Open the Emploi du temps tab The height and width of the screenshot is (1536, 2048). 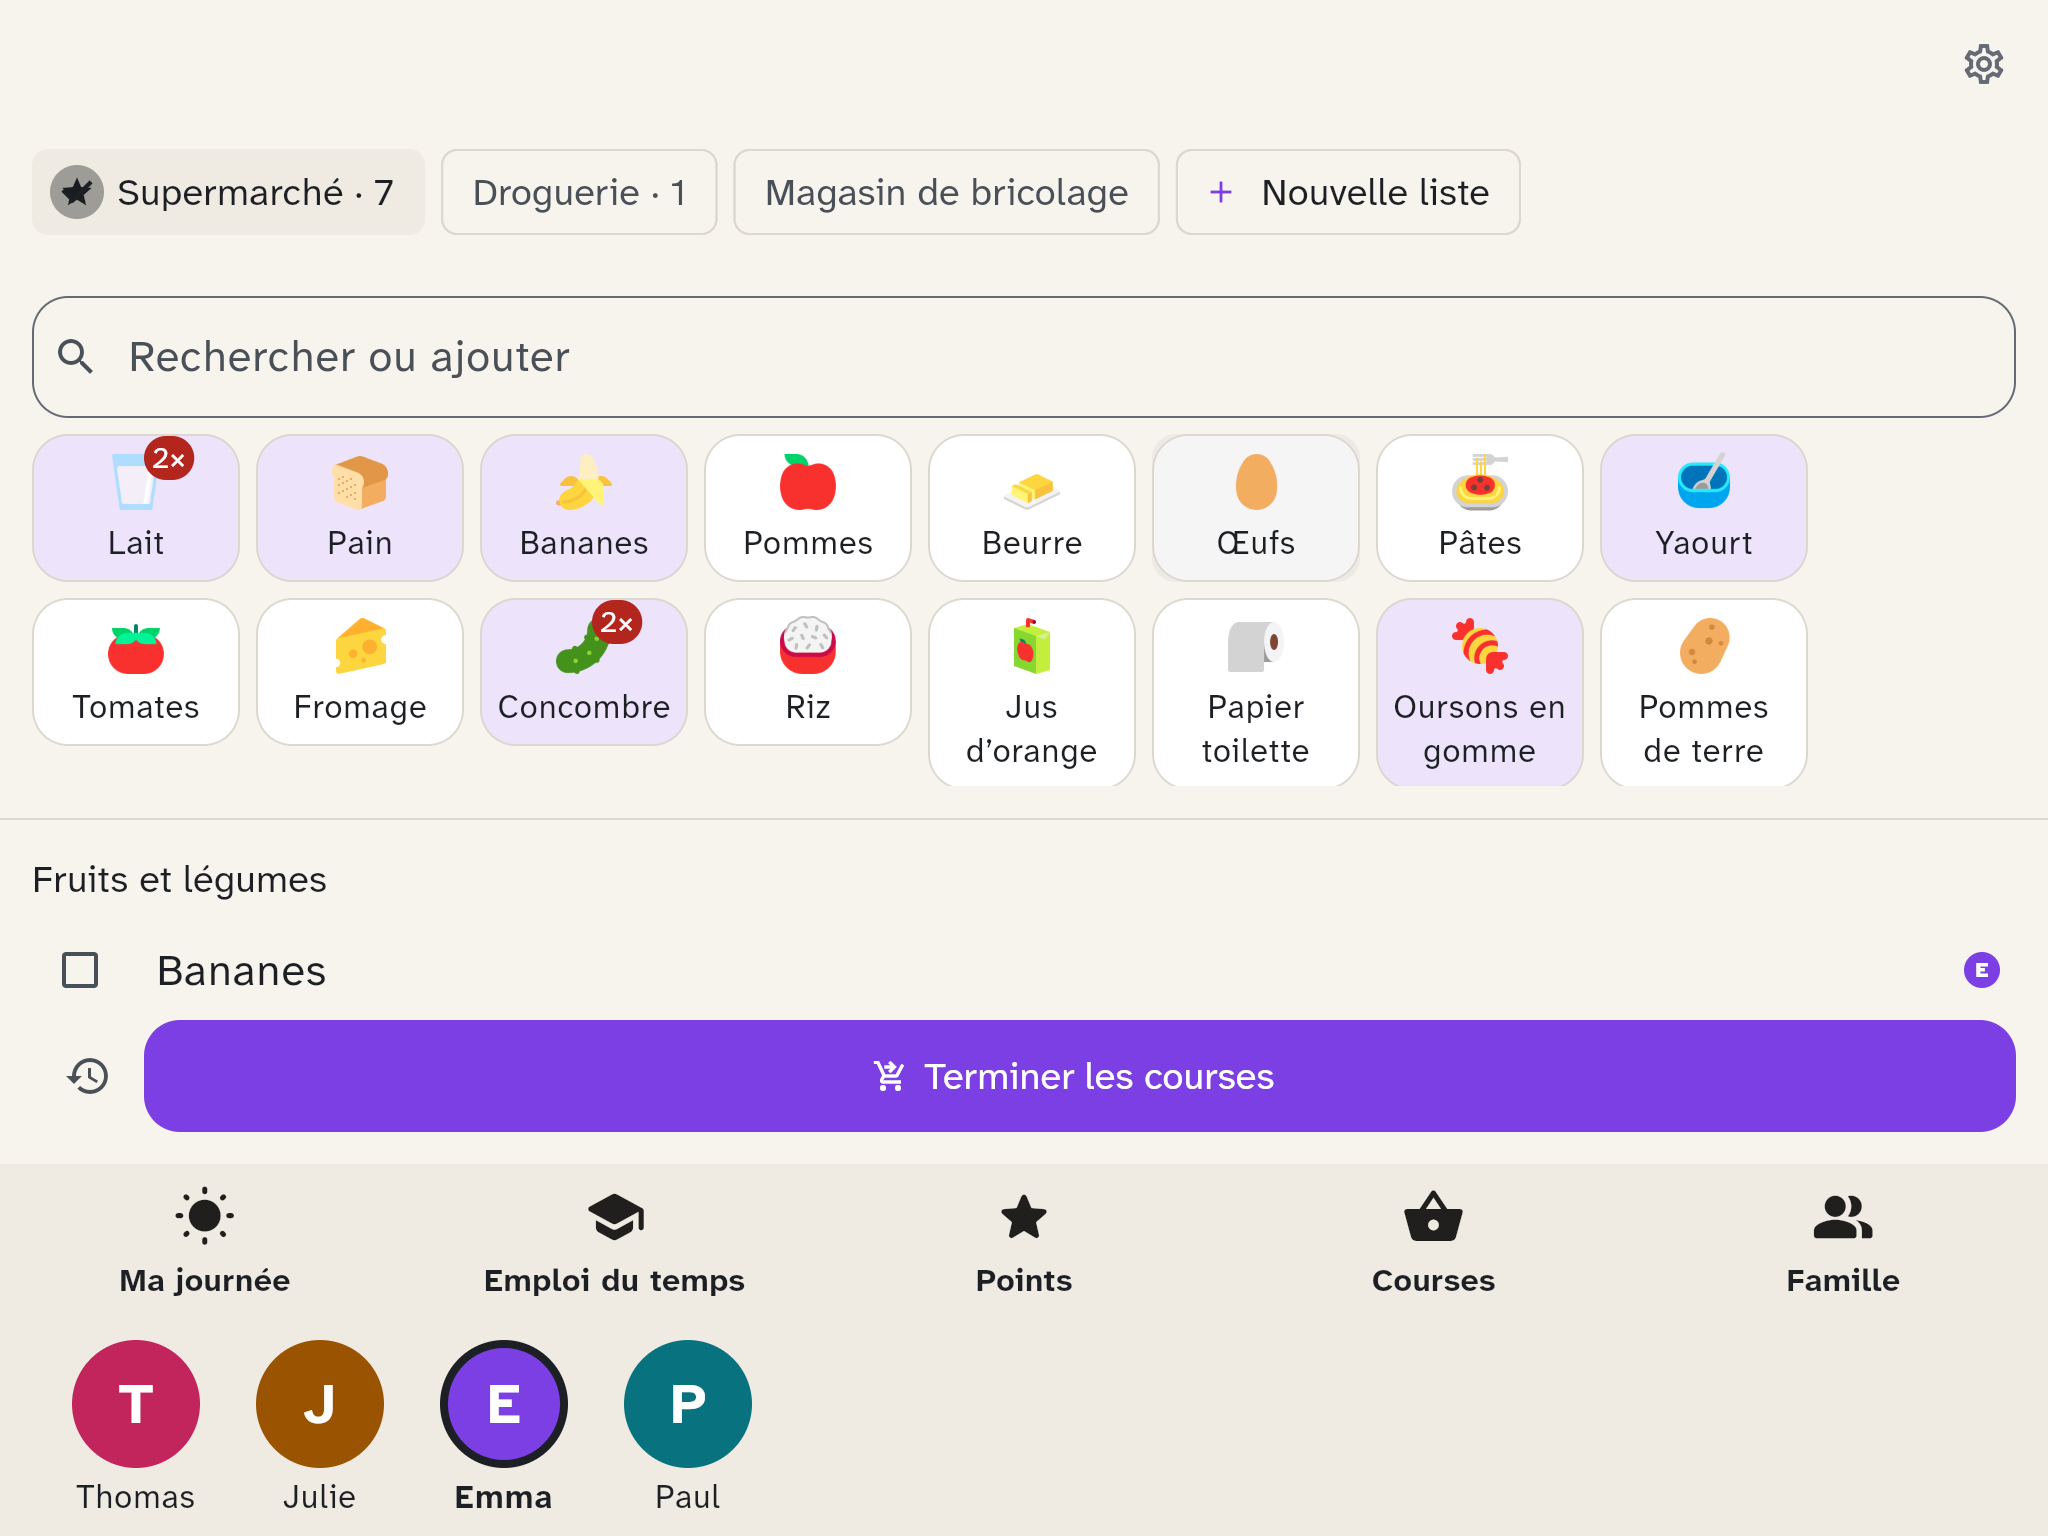(x=614, y=1242)
